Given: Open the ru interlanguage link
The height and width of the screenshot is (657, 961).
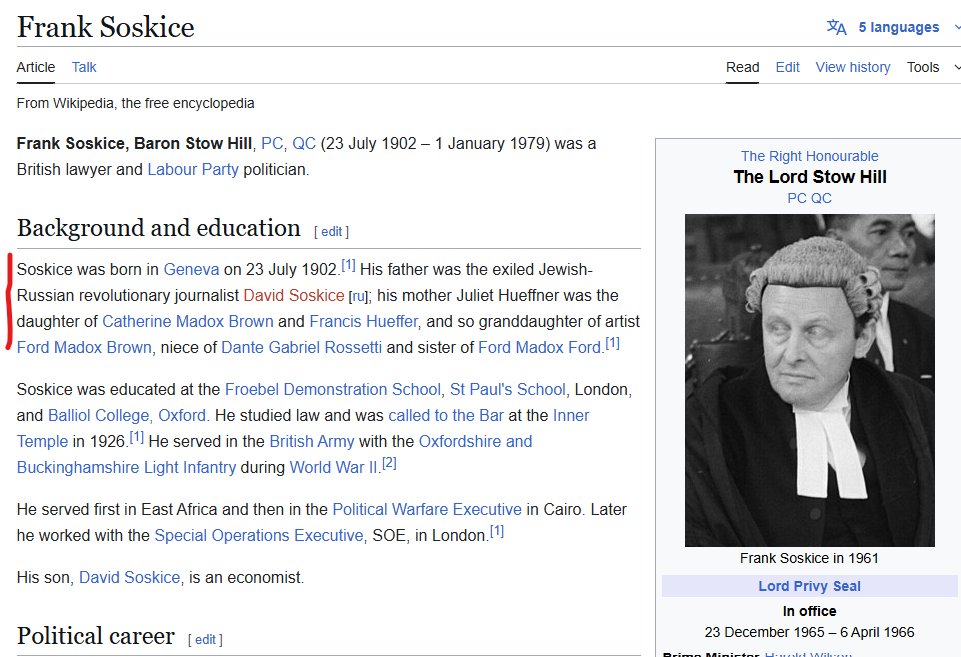Looking at the screenshot, I should [x=359, y=297].
